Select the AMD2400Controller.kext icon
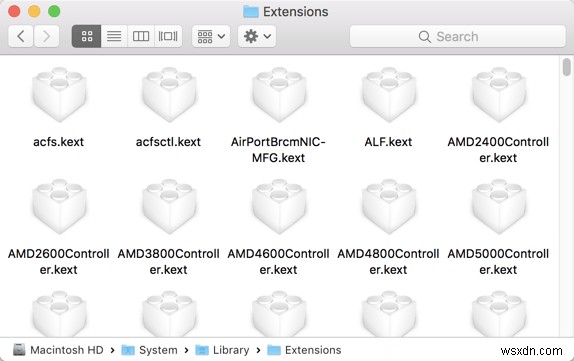This screenshot has width=574, height=361. (498, 94)
